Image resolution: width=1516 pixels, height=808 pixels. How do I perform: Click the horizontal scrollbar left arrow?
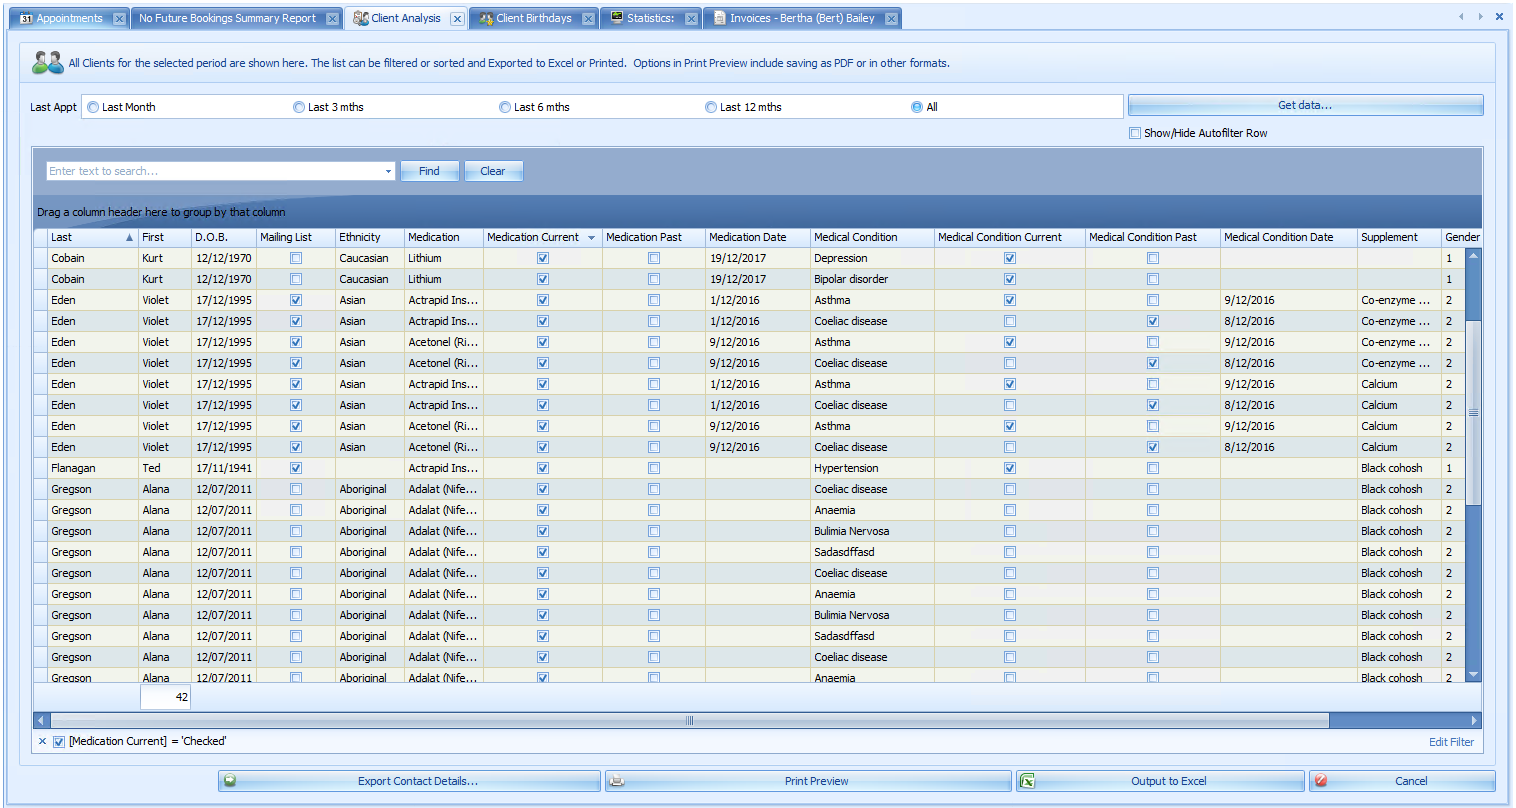[x=41, y=720]
